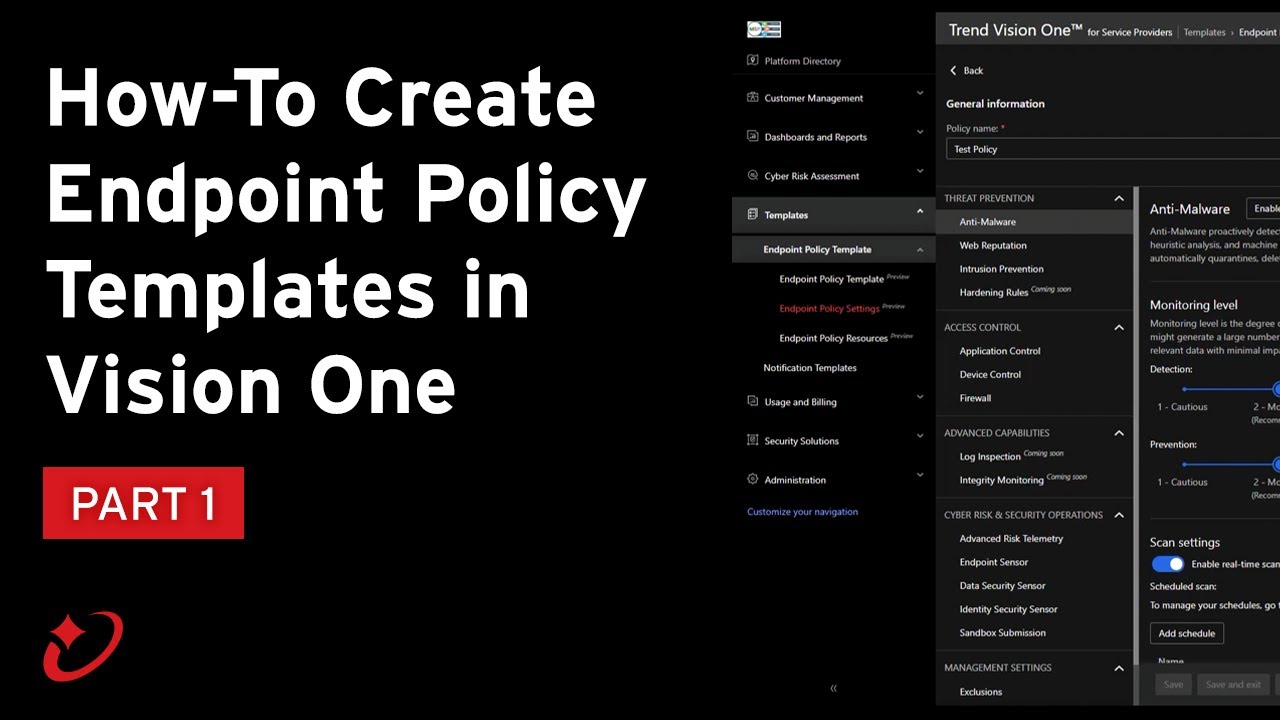Click the red Trend Micro logo
Viewport: 1280px width, 720px height.
tap(83, 646)
